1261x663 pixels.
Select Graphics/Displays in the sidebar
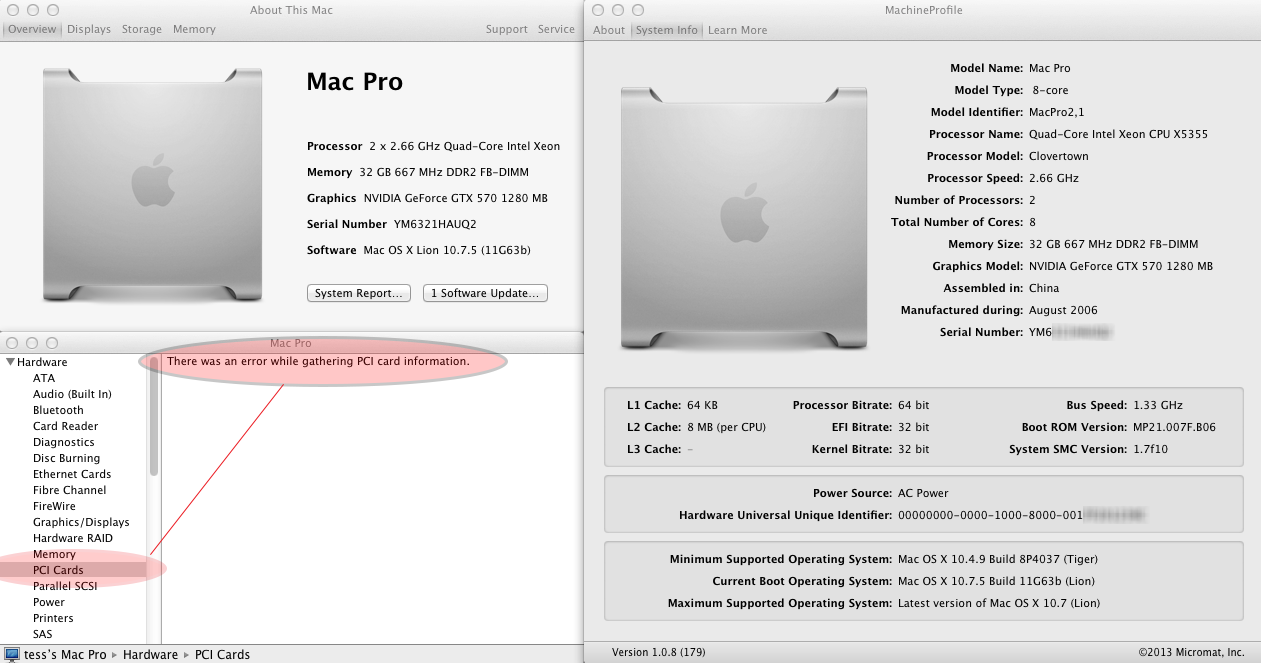pyautogui.click(x=81, y=522)
